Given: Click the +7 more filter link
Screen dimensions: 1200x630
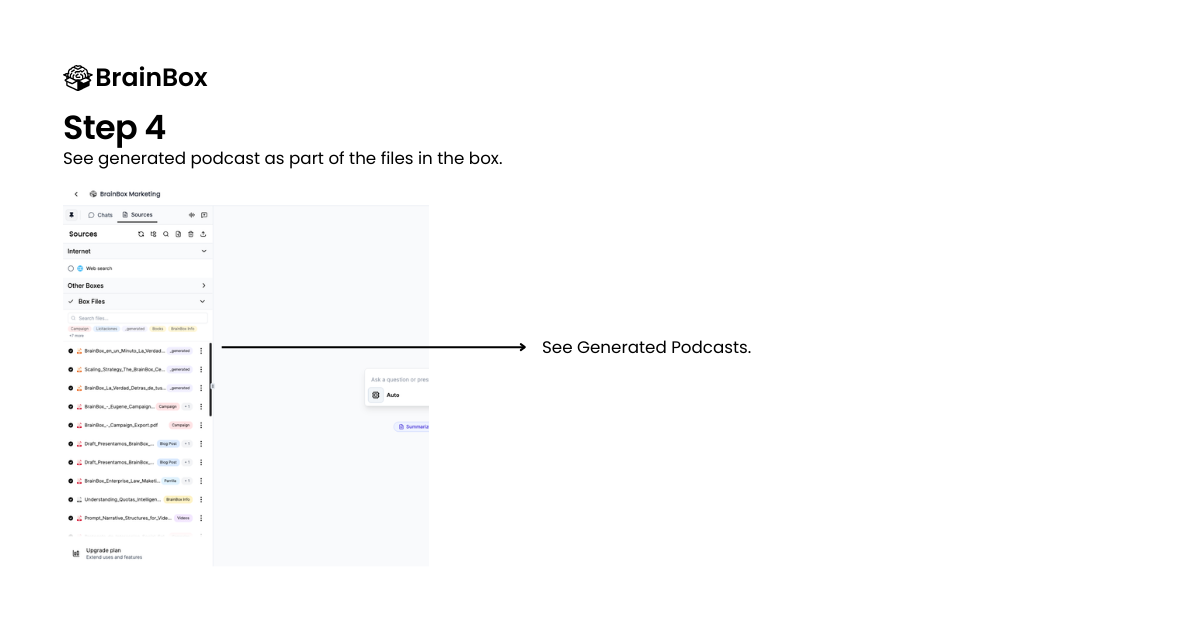Looking at the screenshot, I should tap(76, 336).
